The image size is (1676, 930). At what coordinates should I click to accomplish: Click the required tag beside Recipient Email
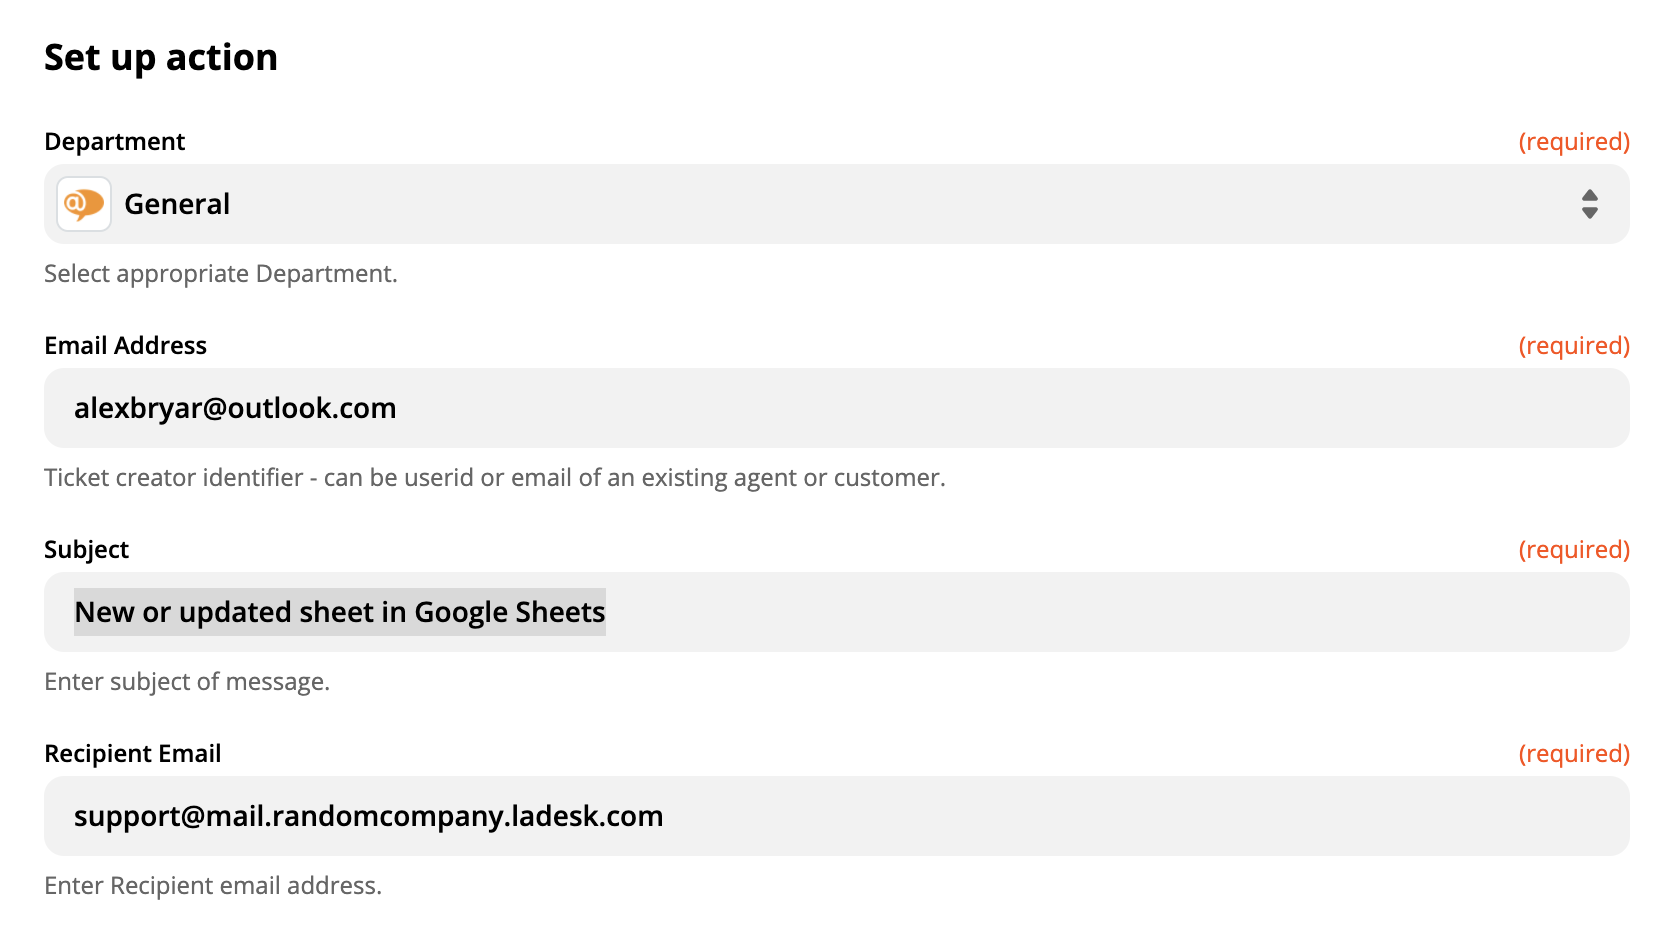click(x=1574, y=753)
